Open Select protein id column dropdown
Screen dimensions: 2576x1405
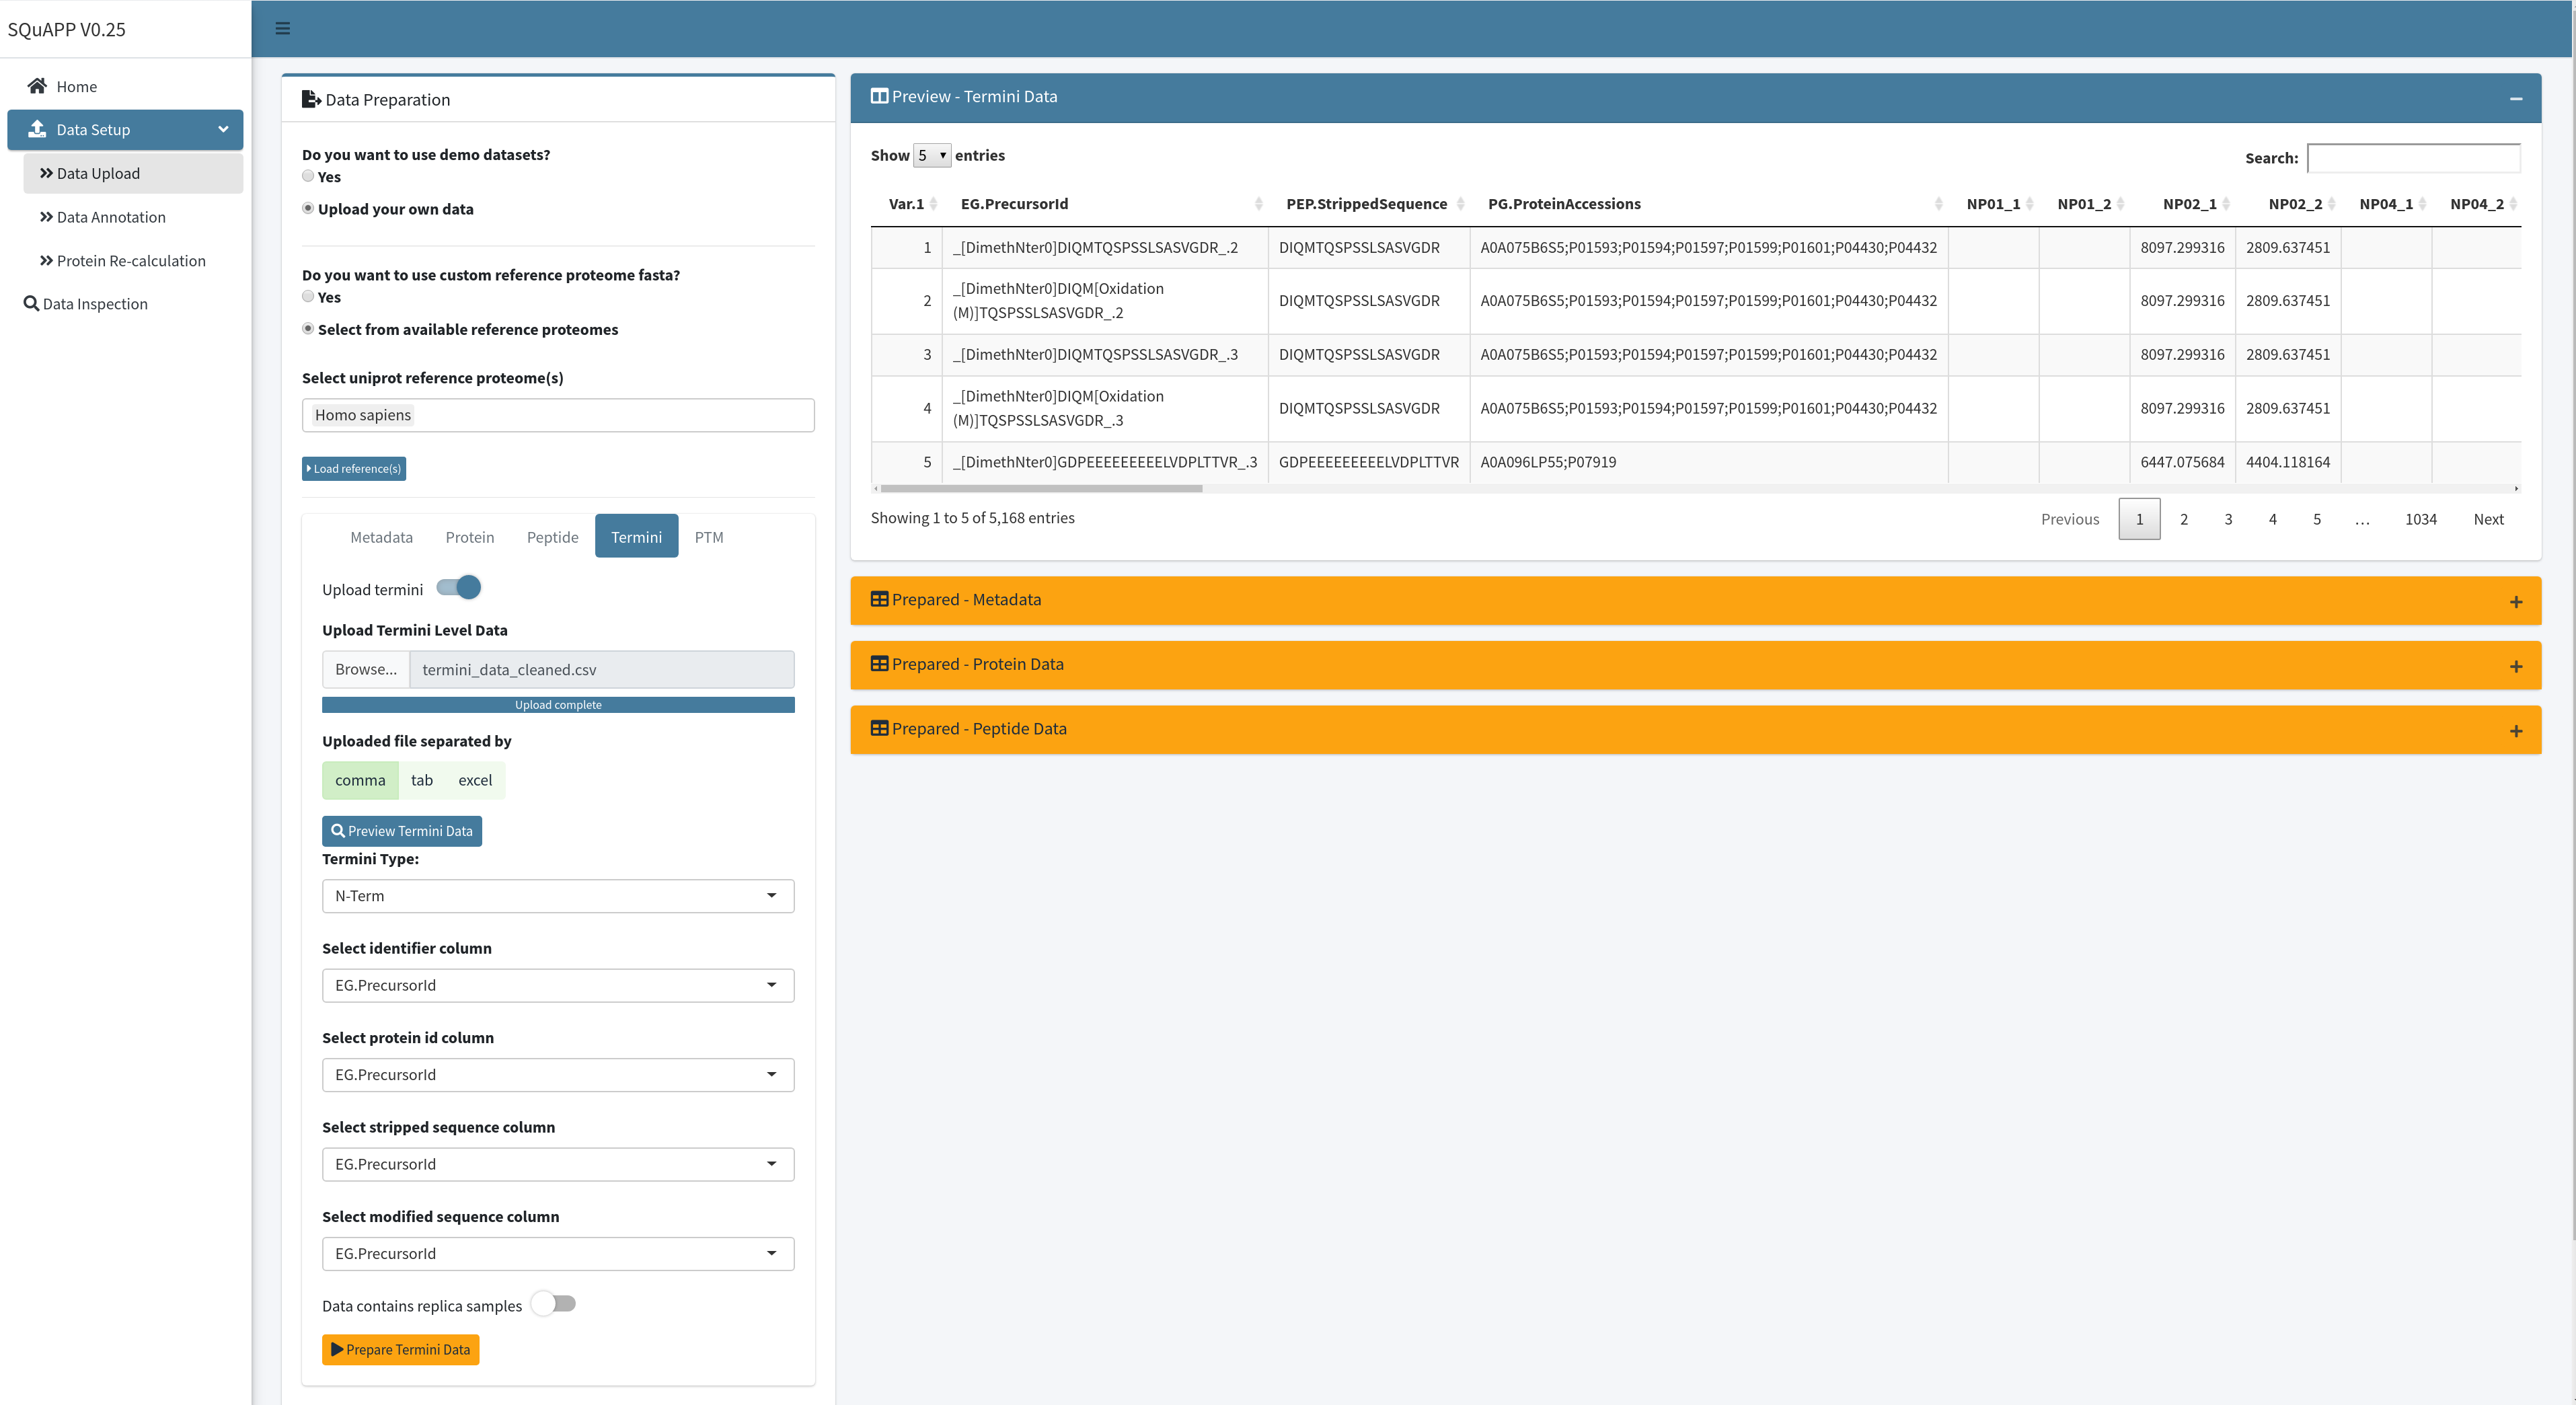[x=557, y=1075]
